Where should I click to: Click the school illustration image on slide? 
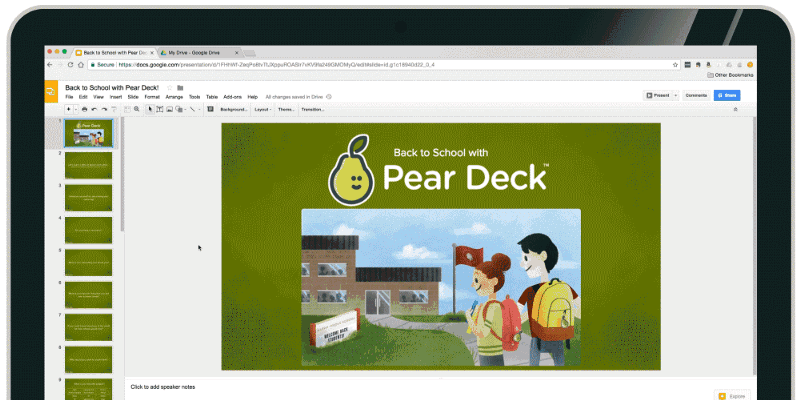point(441,287)
